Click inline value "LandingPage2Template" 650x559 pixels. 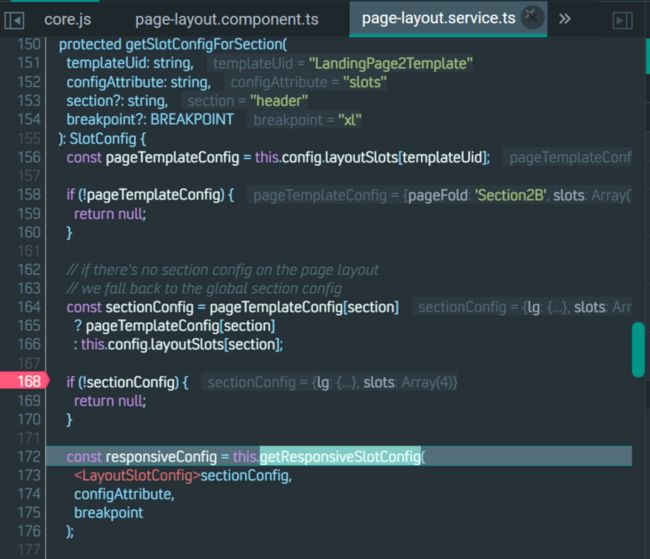pos(390,63)
